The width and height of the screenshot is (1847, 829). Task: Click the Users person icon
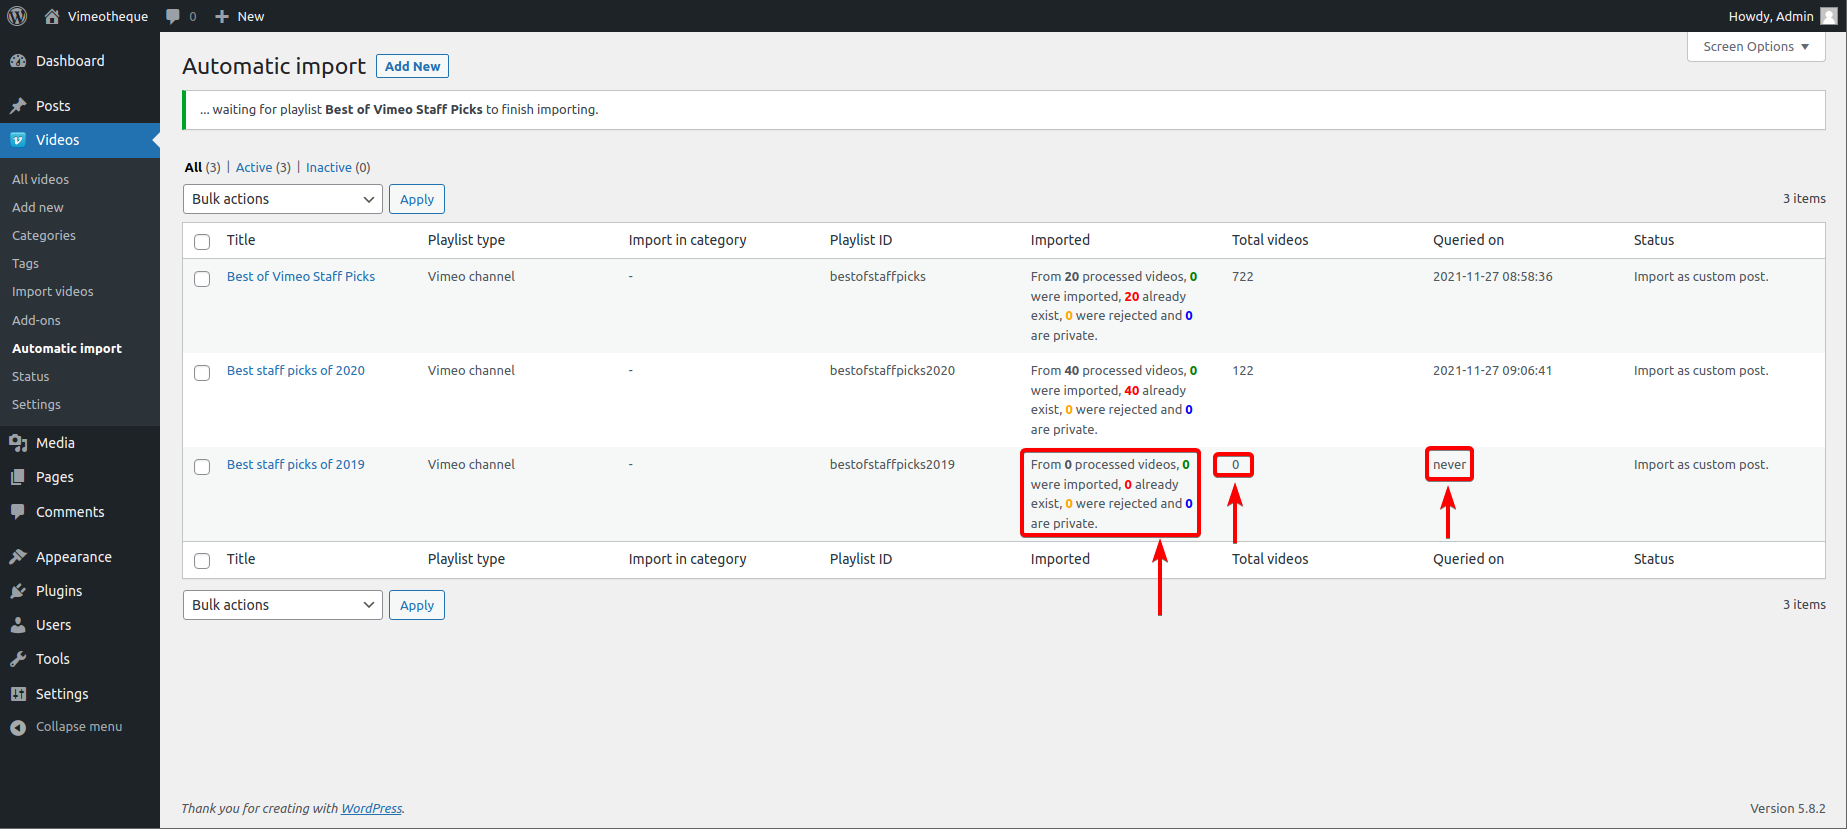point(18,625)
